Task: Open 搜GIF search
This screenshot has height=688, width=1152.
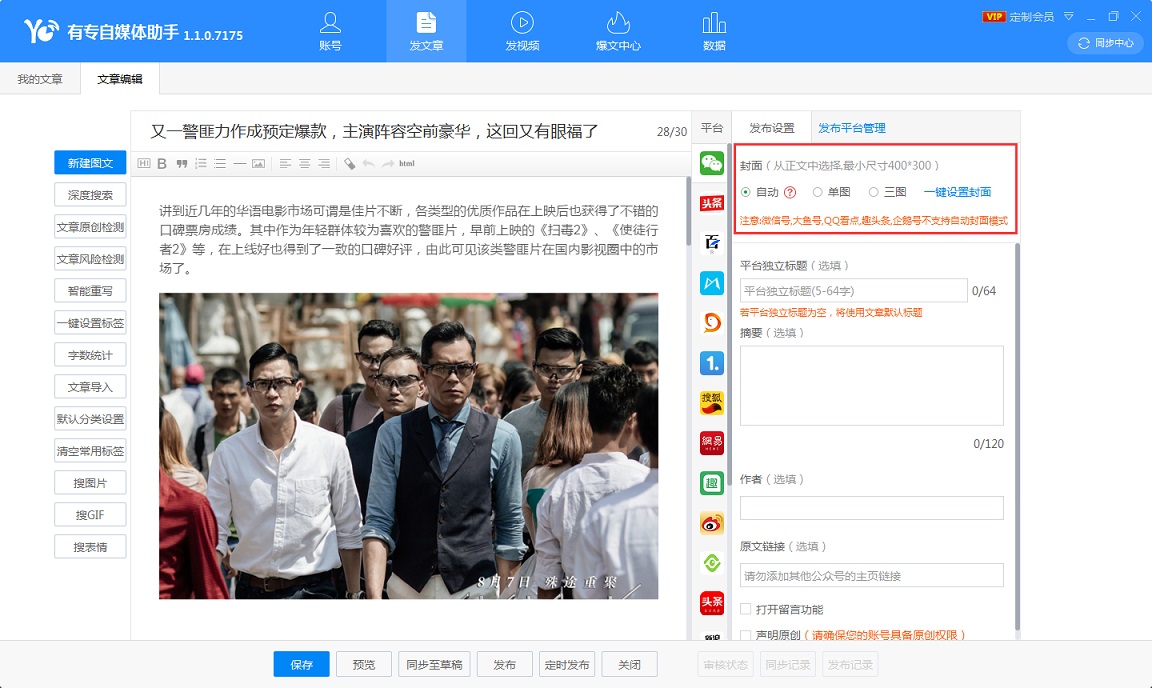Action: click(x=90, y=515)
